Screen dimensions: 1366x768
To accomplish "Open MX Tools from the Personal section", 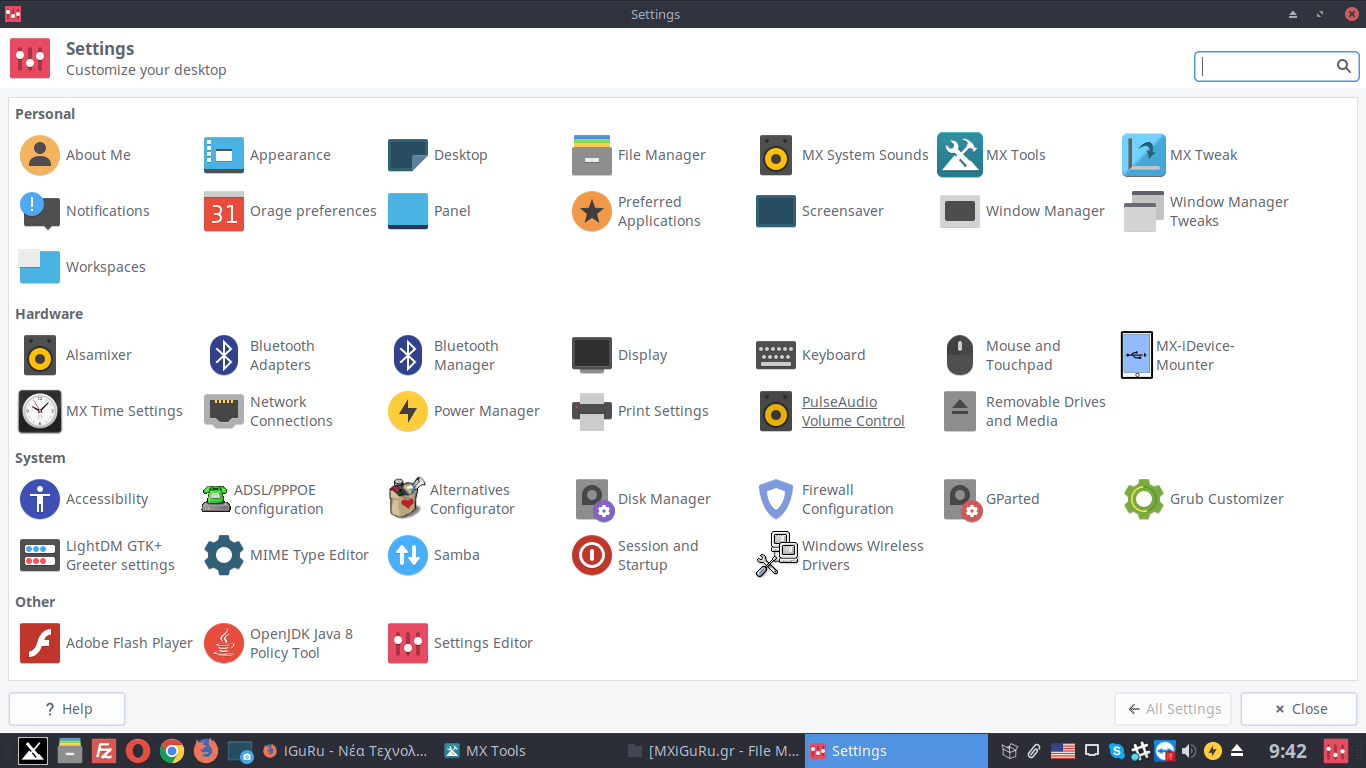I will coord(992,155).
